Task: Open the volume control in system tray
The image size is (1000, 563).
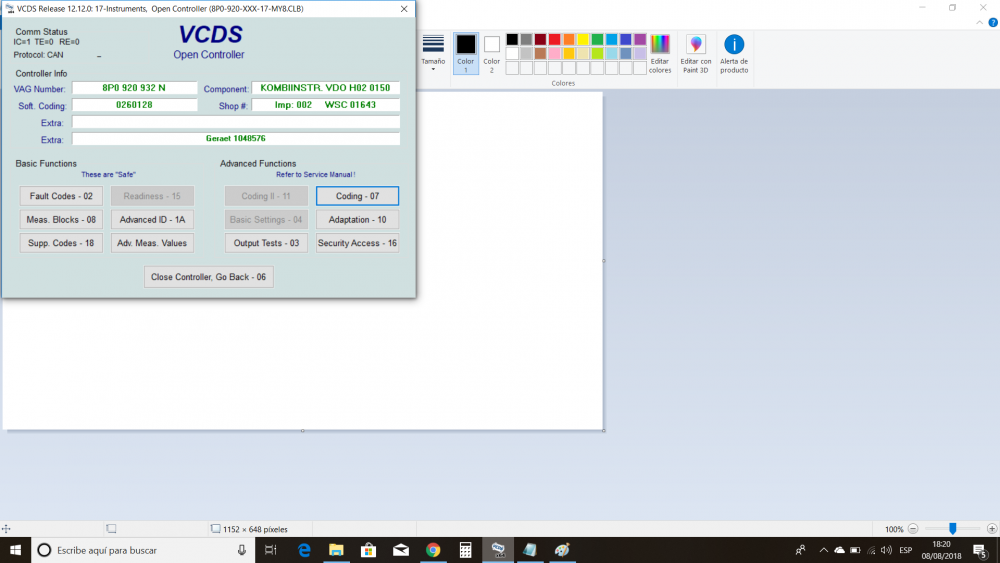Action: tap(886, 550)
